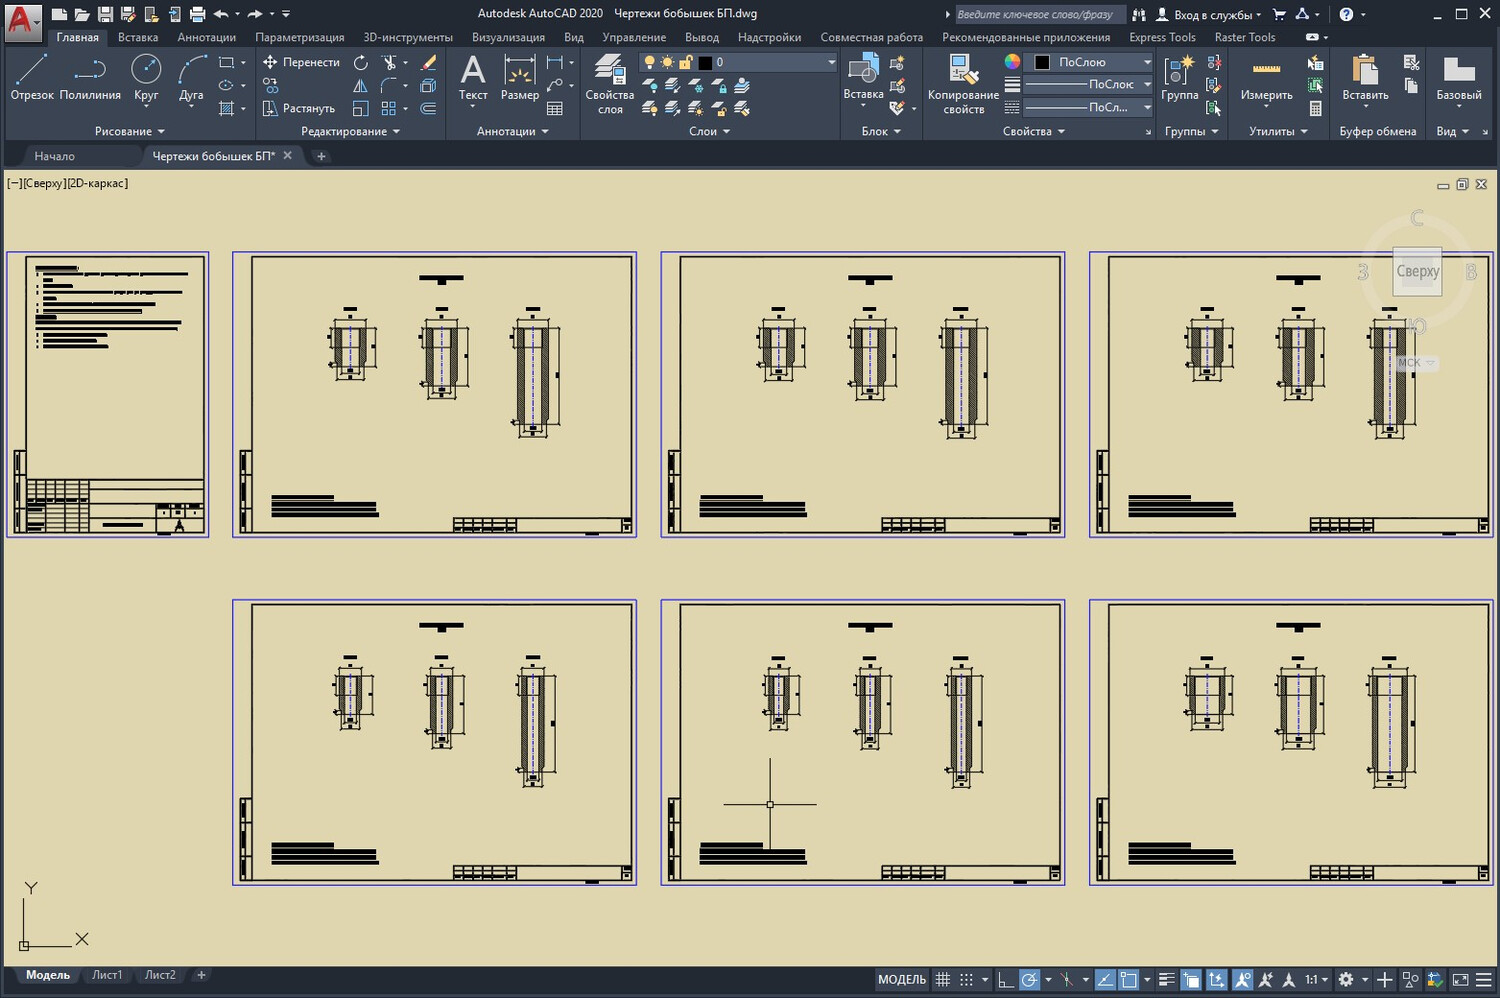Open the annotation scale 1:1 dropdown
The height and width of the screenshot is (998, 1500).
pos(1316,980)
